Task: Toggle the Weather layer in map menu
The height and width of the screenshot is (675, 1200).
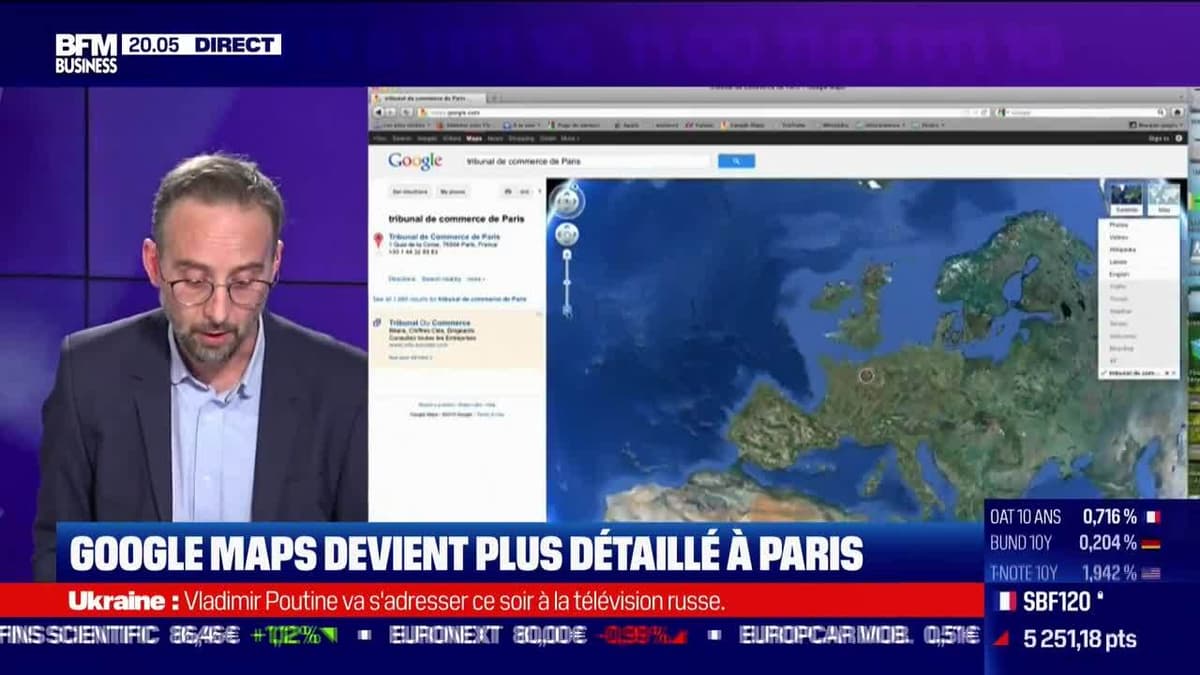Action: tap(1119, 311)
